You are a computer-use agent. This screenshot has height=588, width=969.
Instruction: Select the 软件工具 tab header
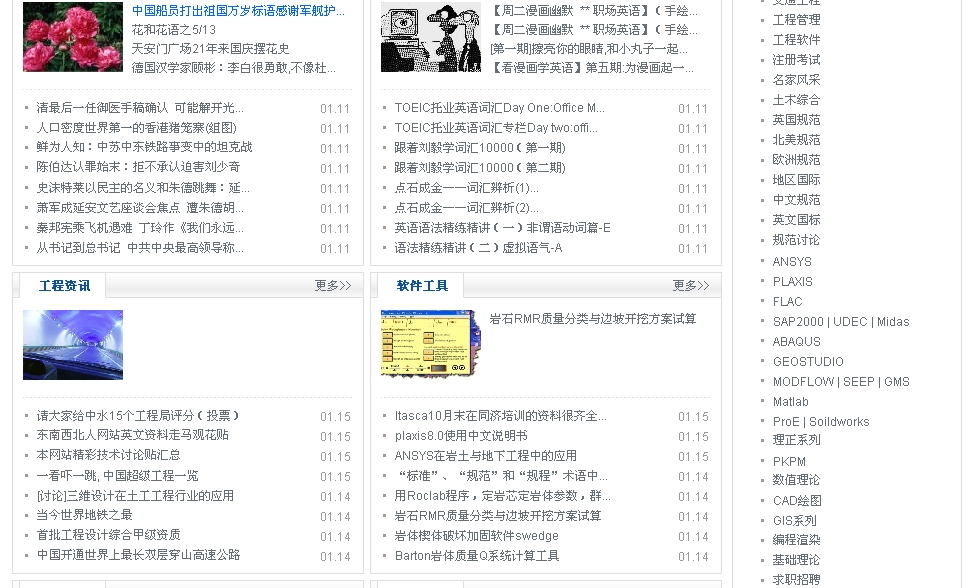point(422,286)
